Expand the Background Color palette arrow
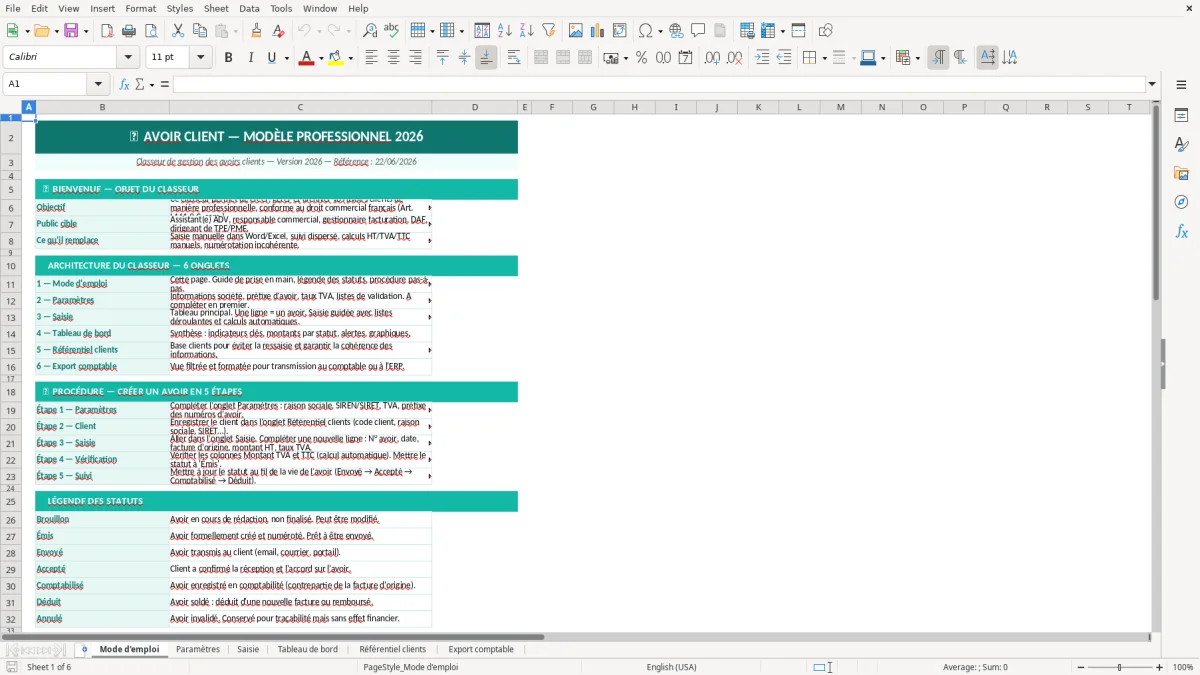 coord(350,58)
